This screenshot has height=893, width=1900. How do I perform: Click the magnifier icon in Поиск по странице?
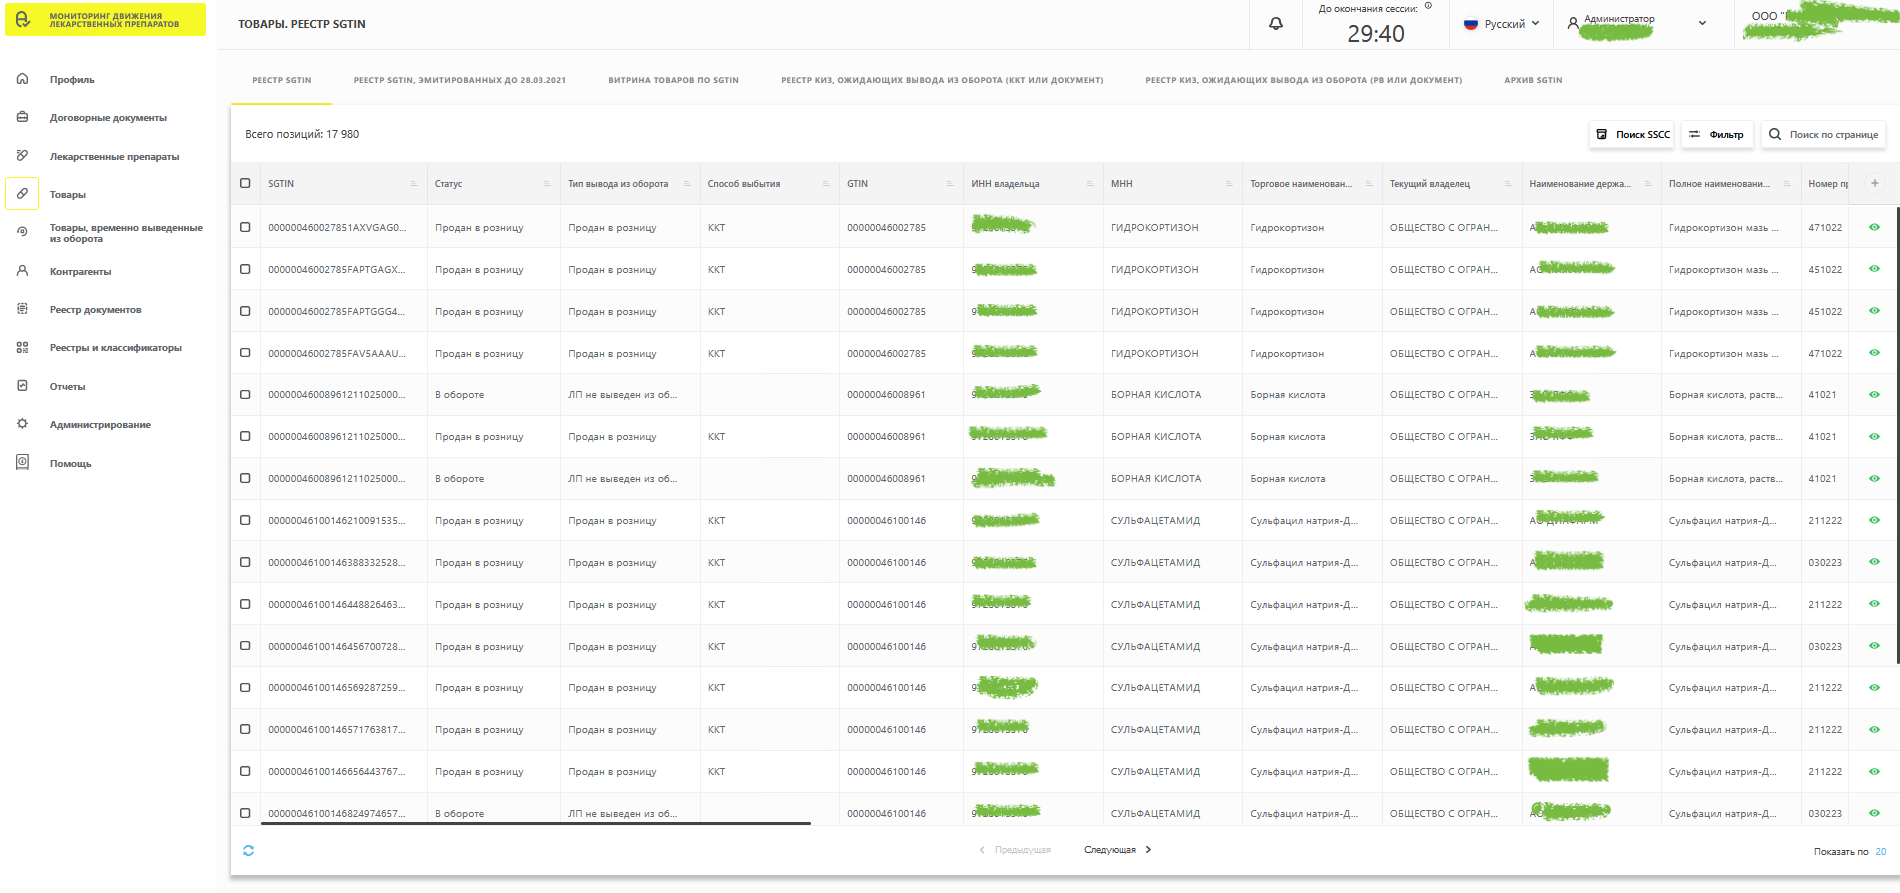(1775, 134)
